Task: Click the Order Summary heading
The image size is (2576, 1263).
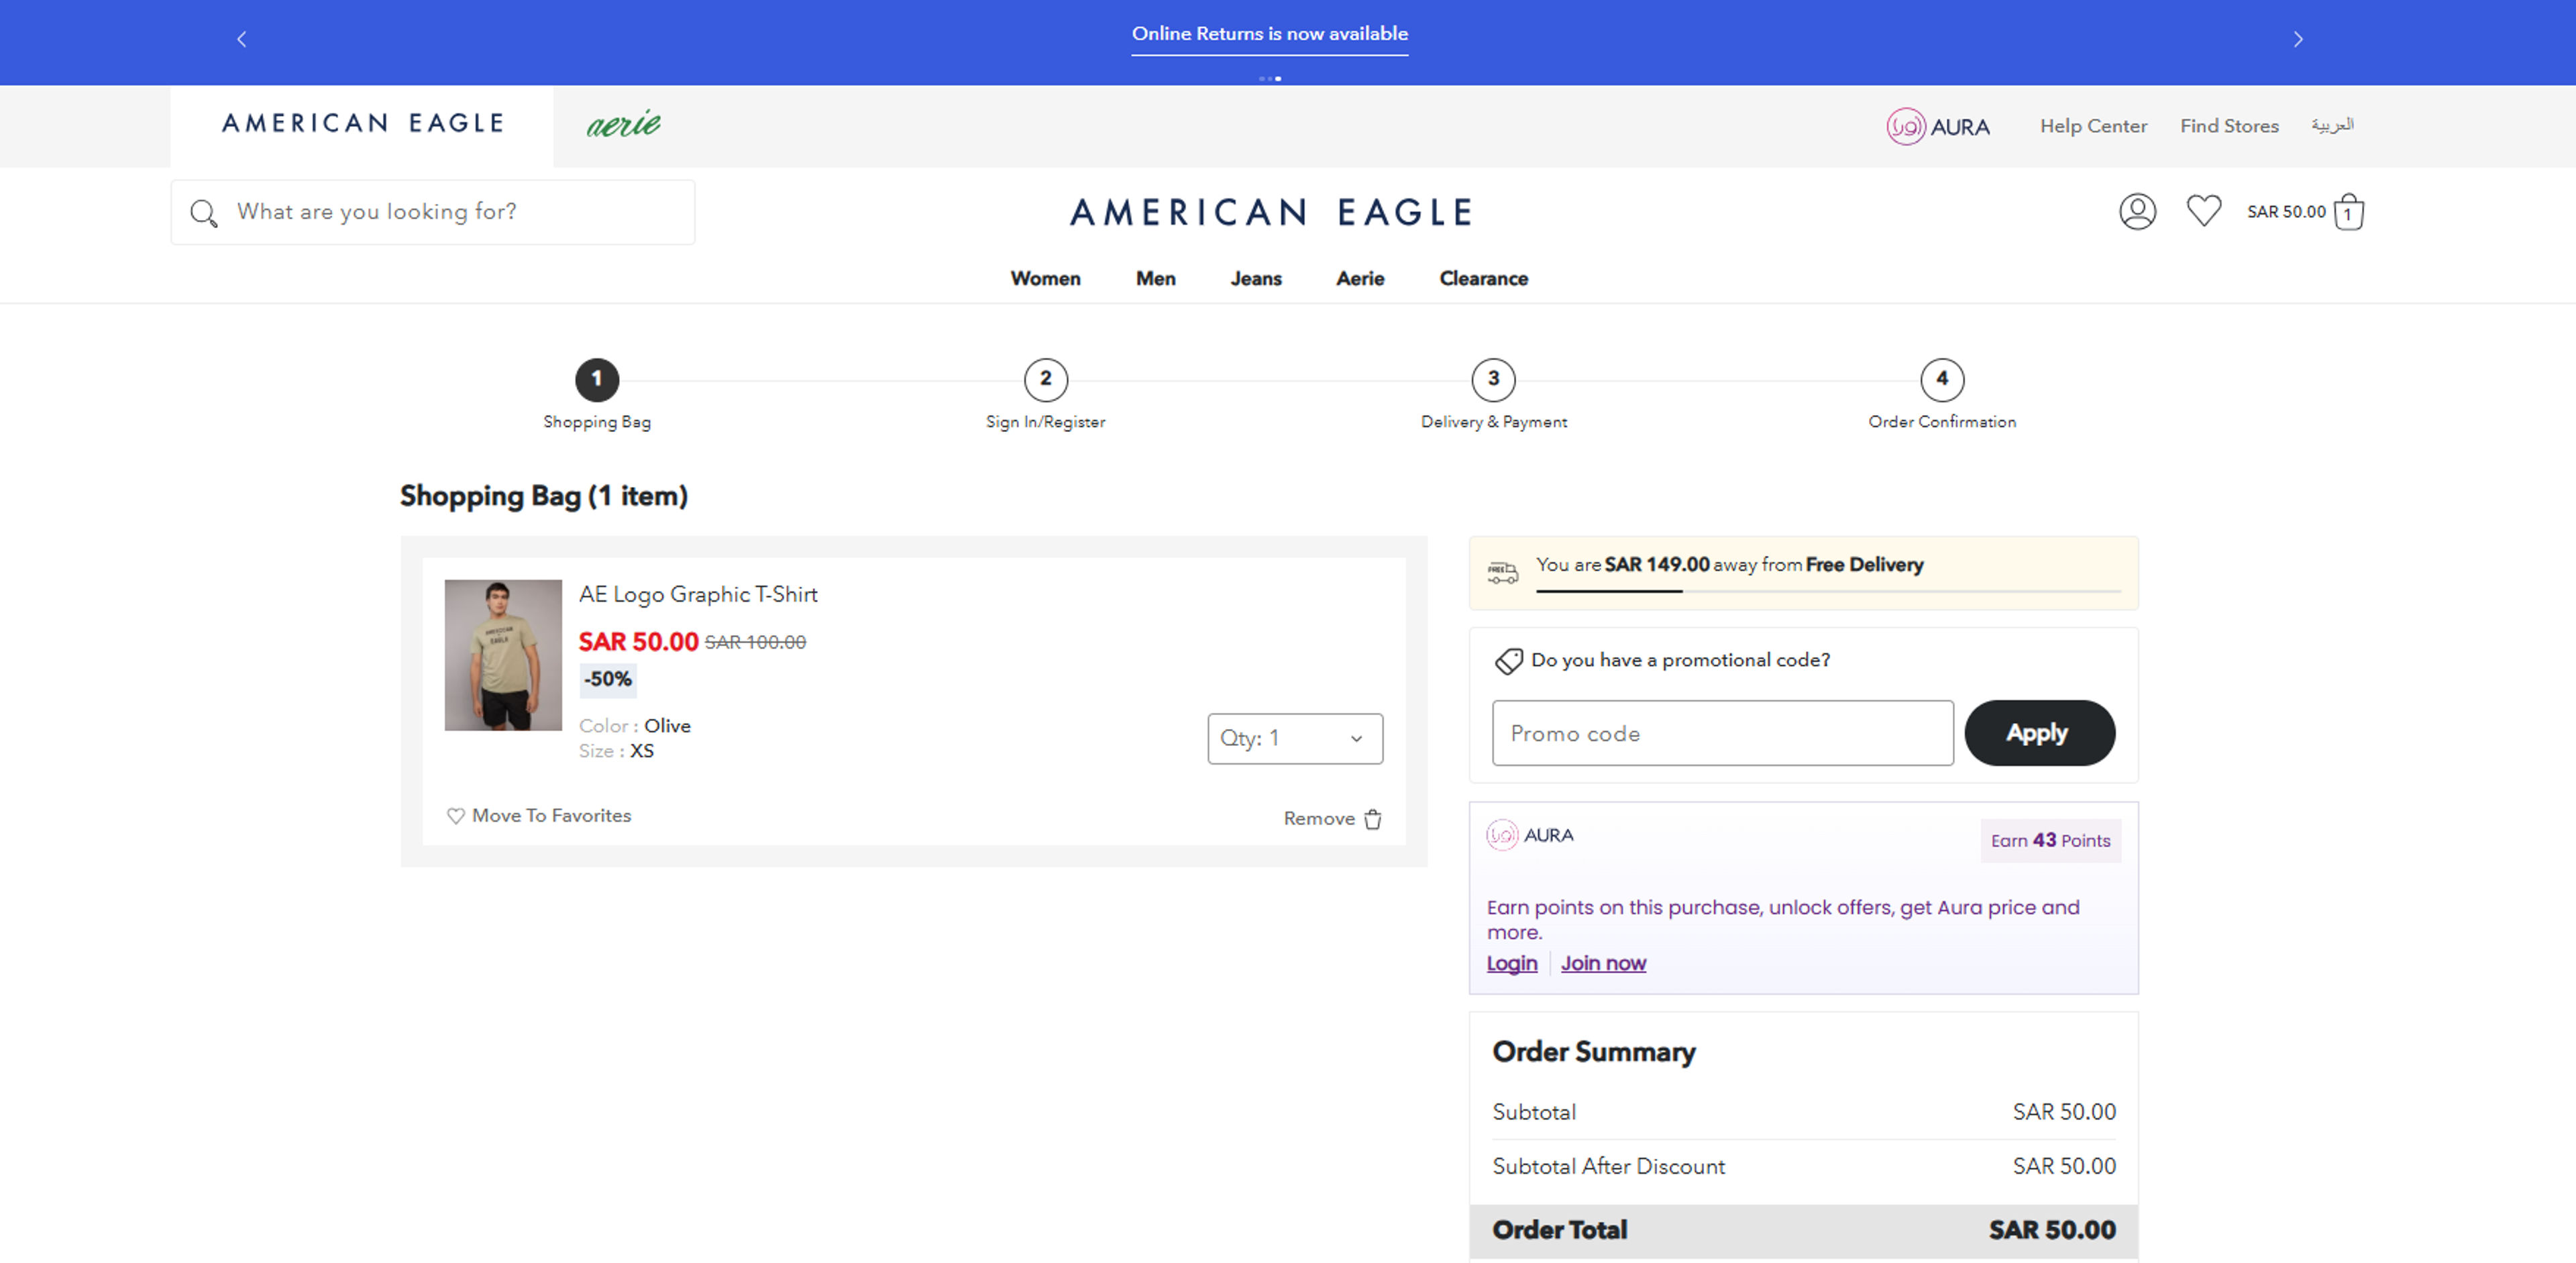Action: coord(1594,1052)
